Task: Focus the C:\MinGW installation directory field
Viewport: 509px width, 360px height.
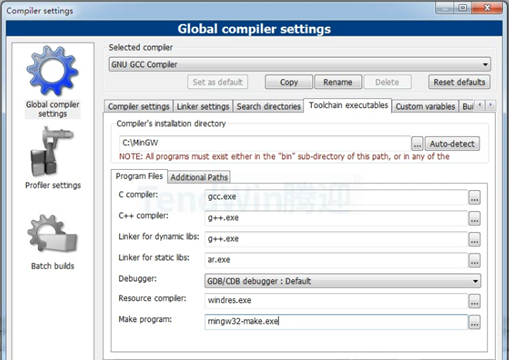Action: pos(265,143)
